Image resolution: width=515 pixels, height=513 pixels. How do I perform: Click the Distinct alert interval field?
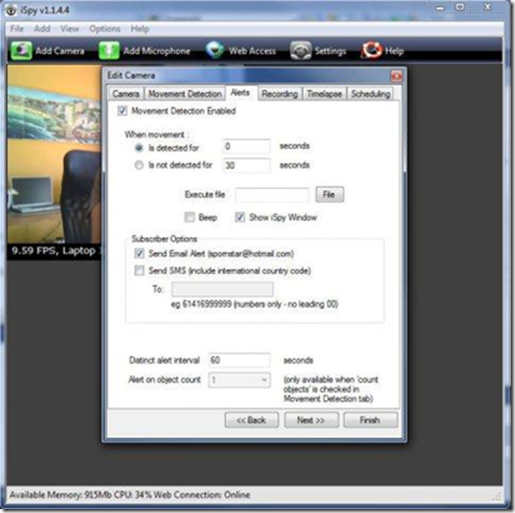pos(239,360)
